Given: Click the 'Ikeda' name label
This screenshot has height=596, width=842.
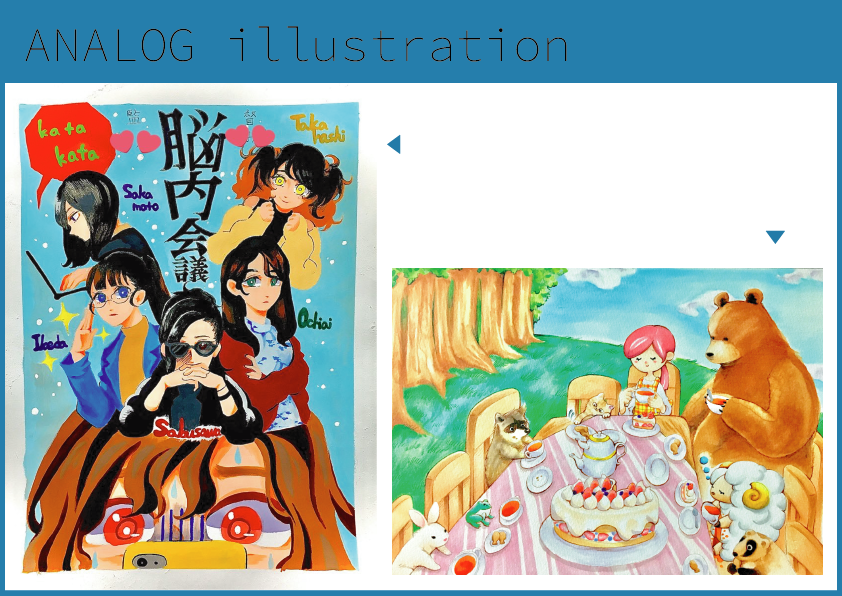Looking at the screenshot, I should (50, 343).
